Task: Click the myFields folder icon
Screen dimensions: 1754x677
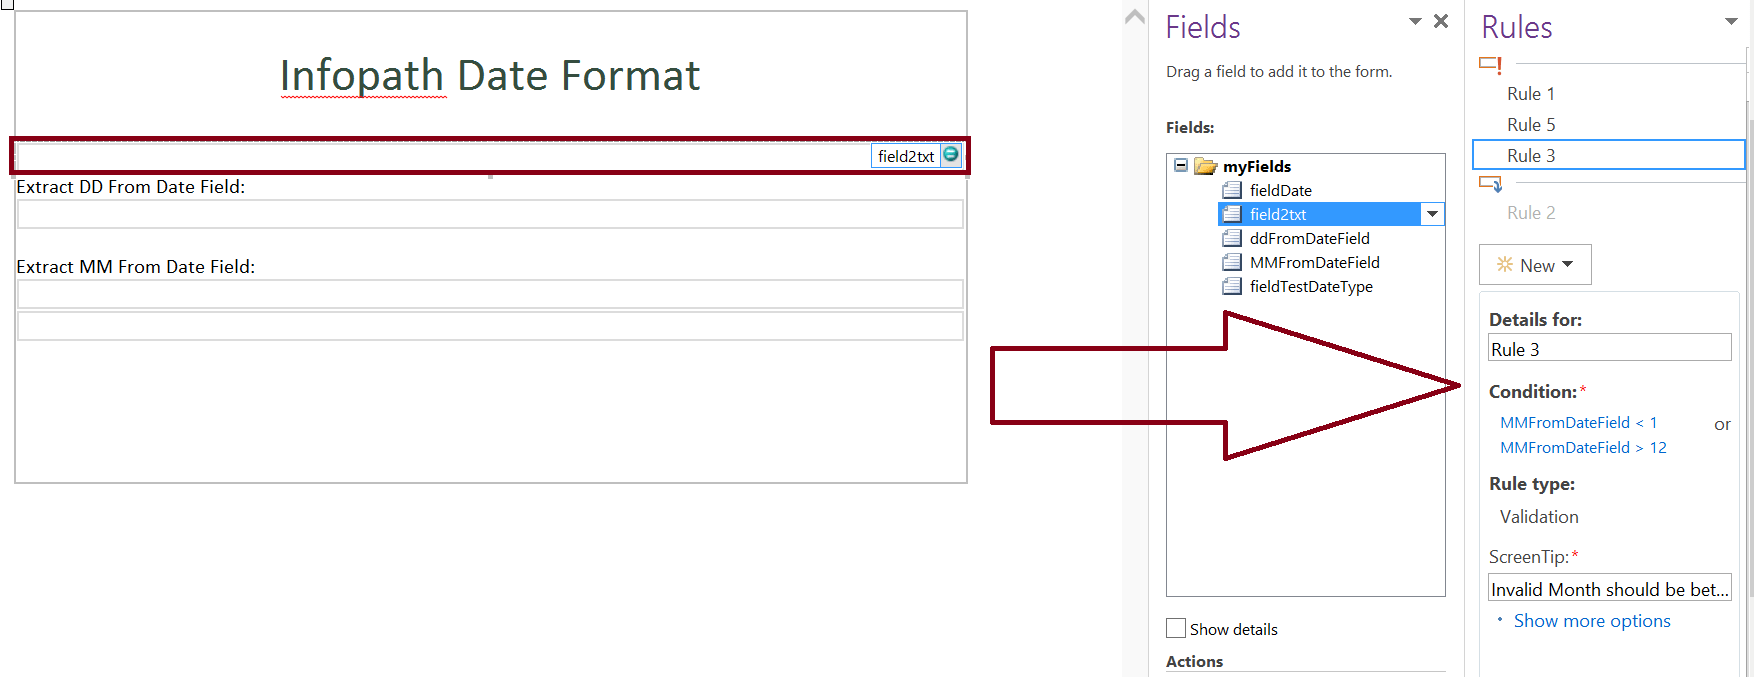Action: click(x=1205, y=166)
